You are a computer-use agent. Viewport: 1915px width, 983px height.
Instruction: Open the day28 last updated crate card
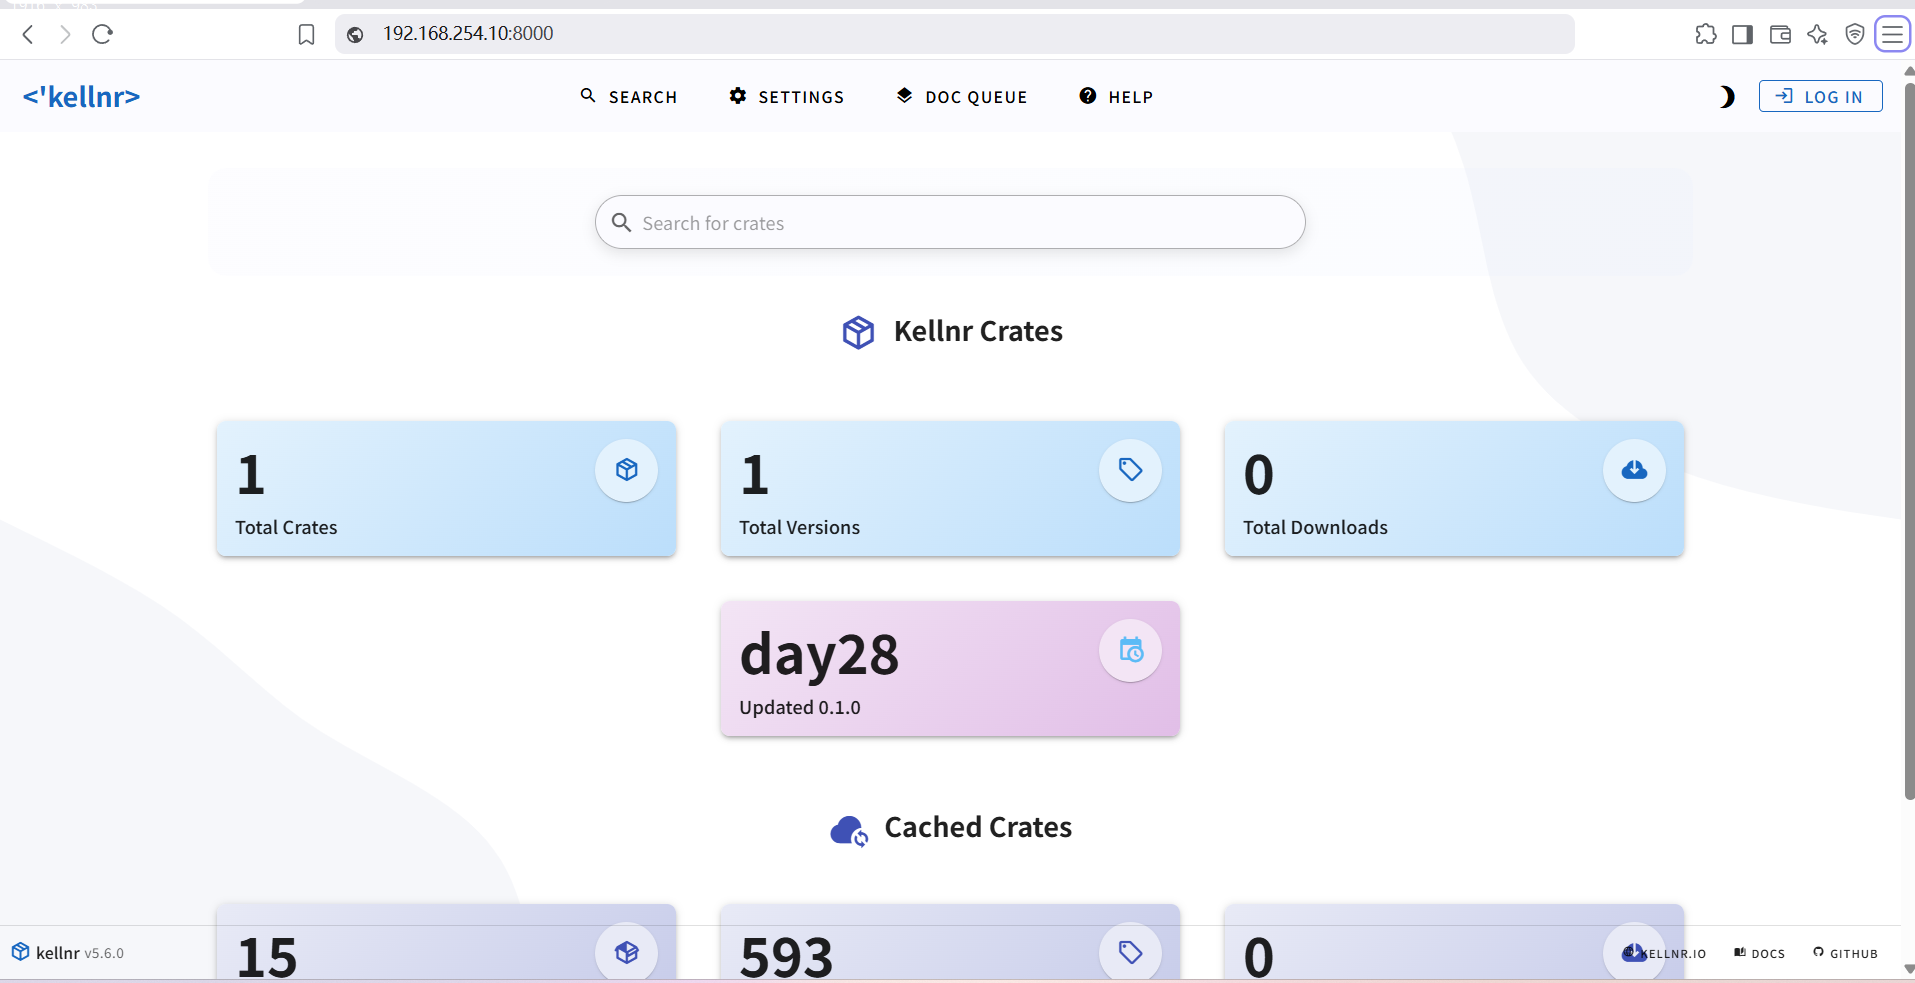[x=949, y=669]
